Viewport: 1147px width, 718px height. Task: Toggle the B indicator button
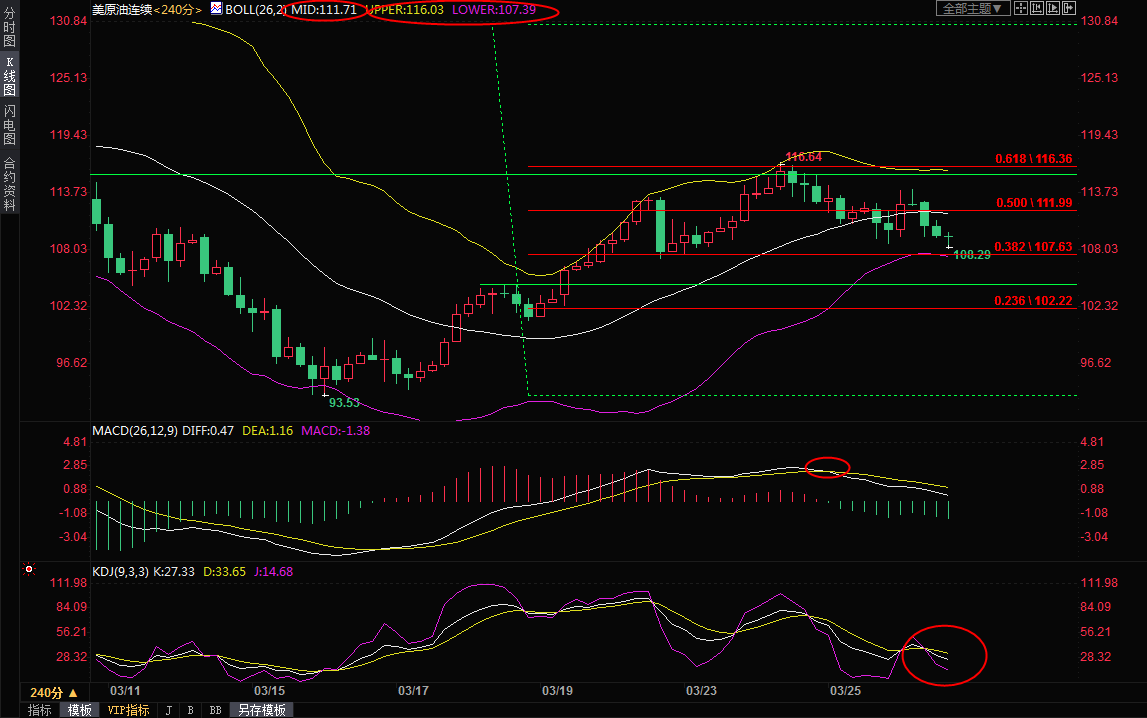point(190,710)
